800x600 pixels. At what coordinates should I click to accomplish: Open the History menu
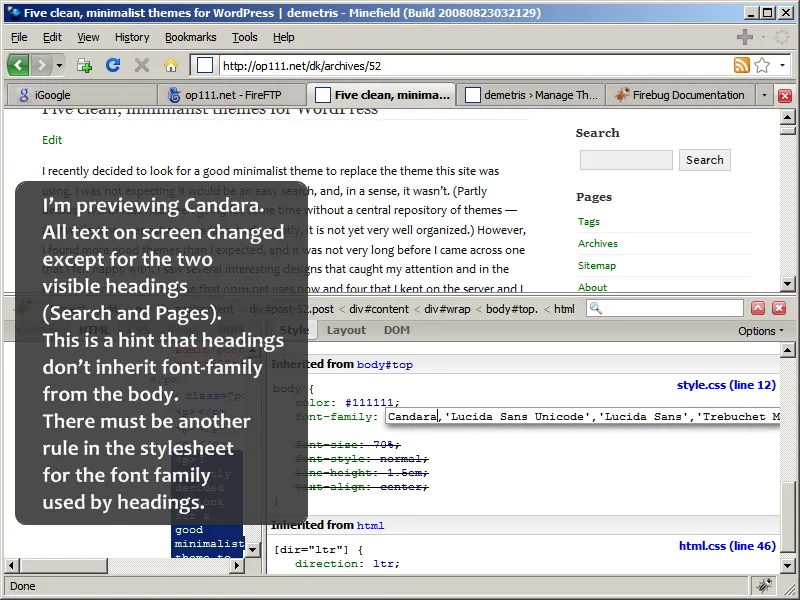pos(132,37)
